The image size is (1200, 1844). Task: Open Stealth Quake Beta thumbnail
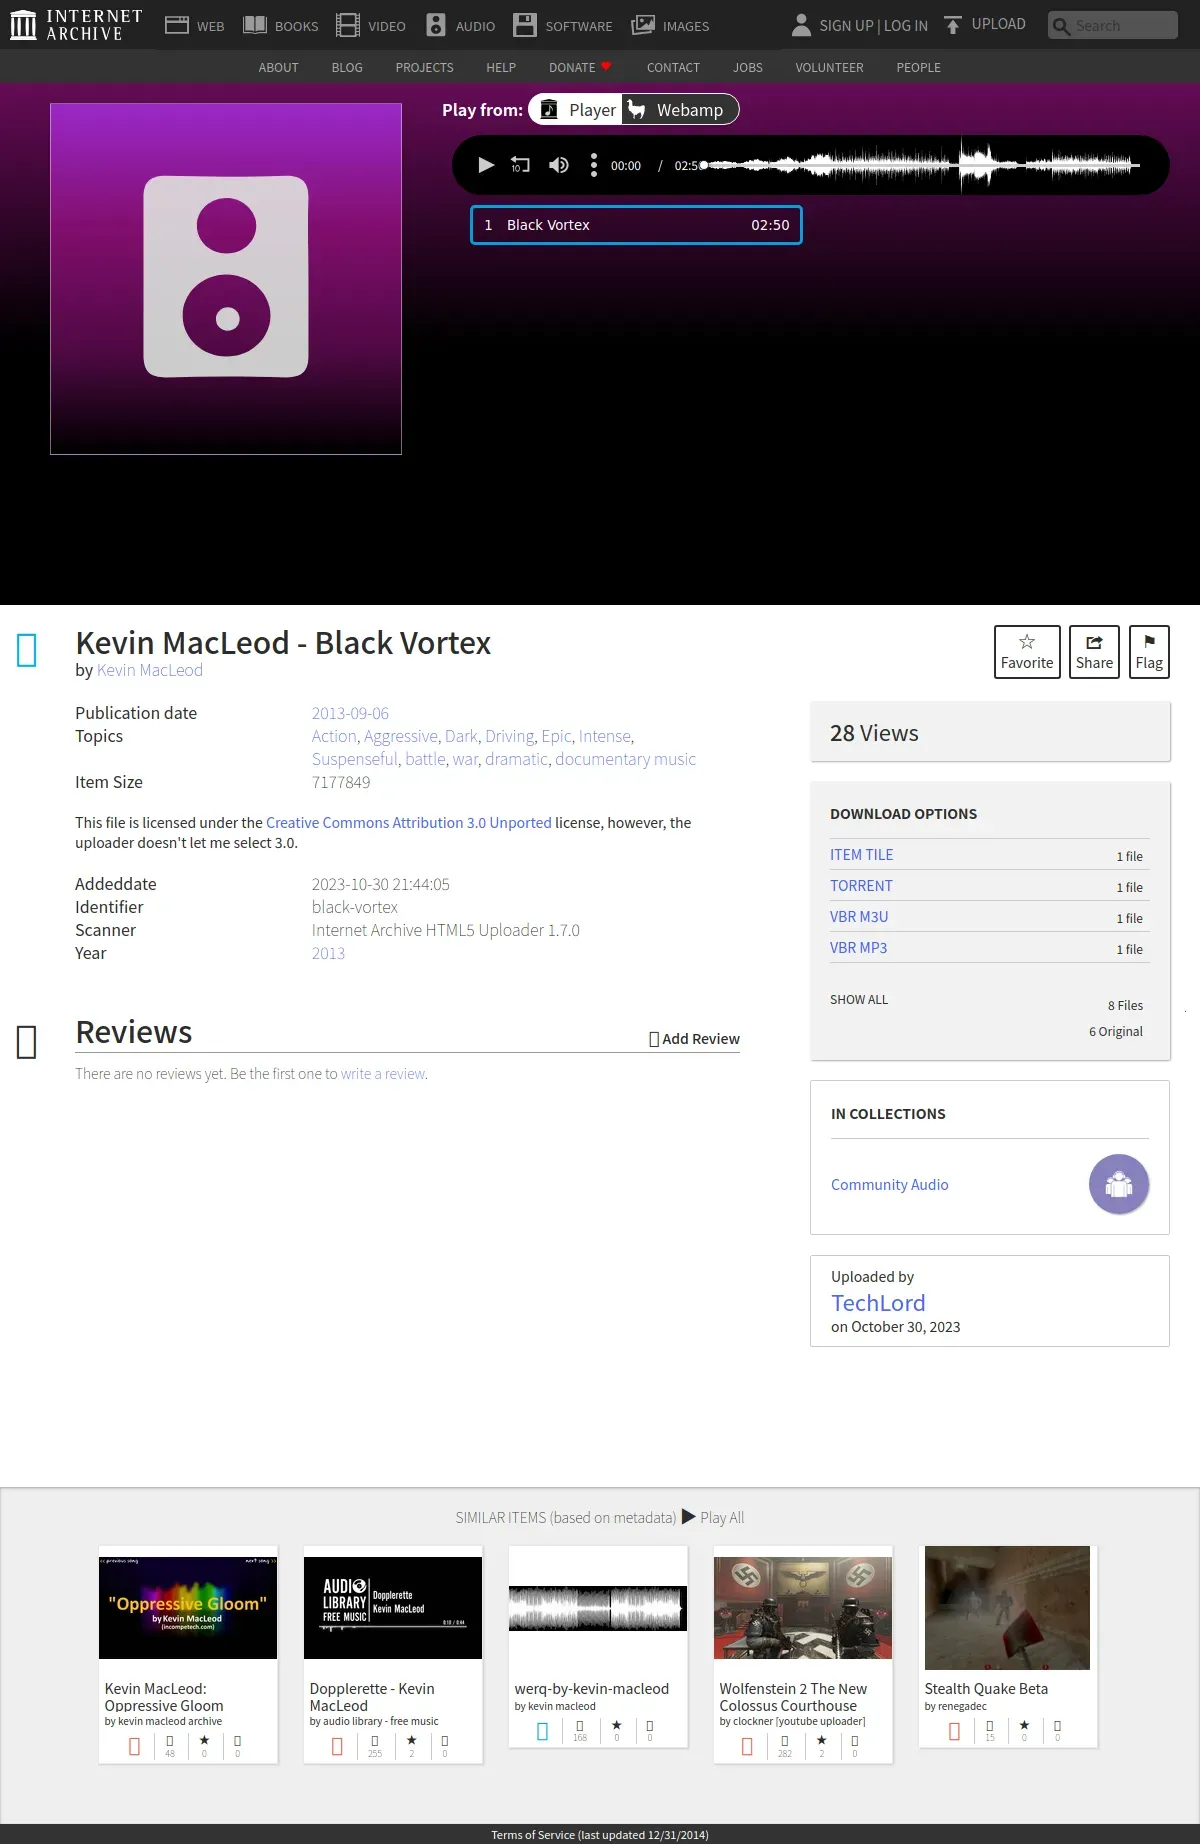click(x=1007, y=1608)
